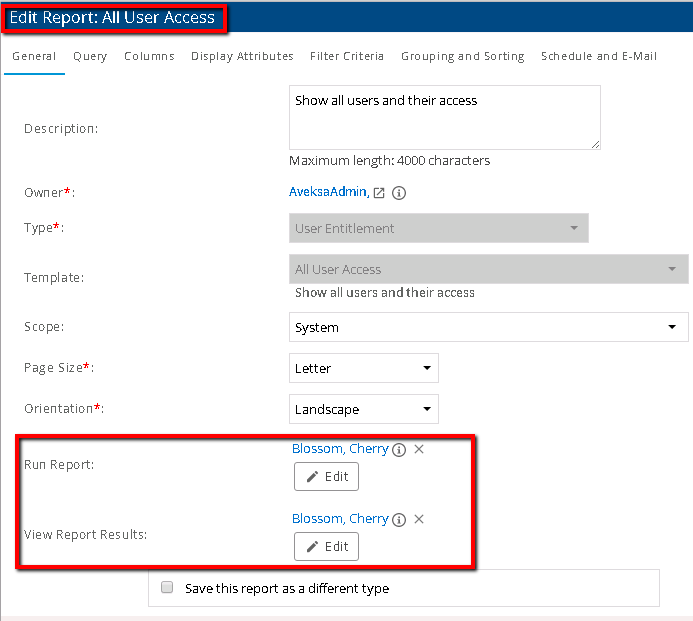The image size is (693, 621).
Task: Open the Columns tab
Action: tap(149, 57)
